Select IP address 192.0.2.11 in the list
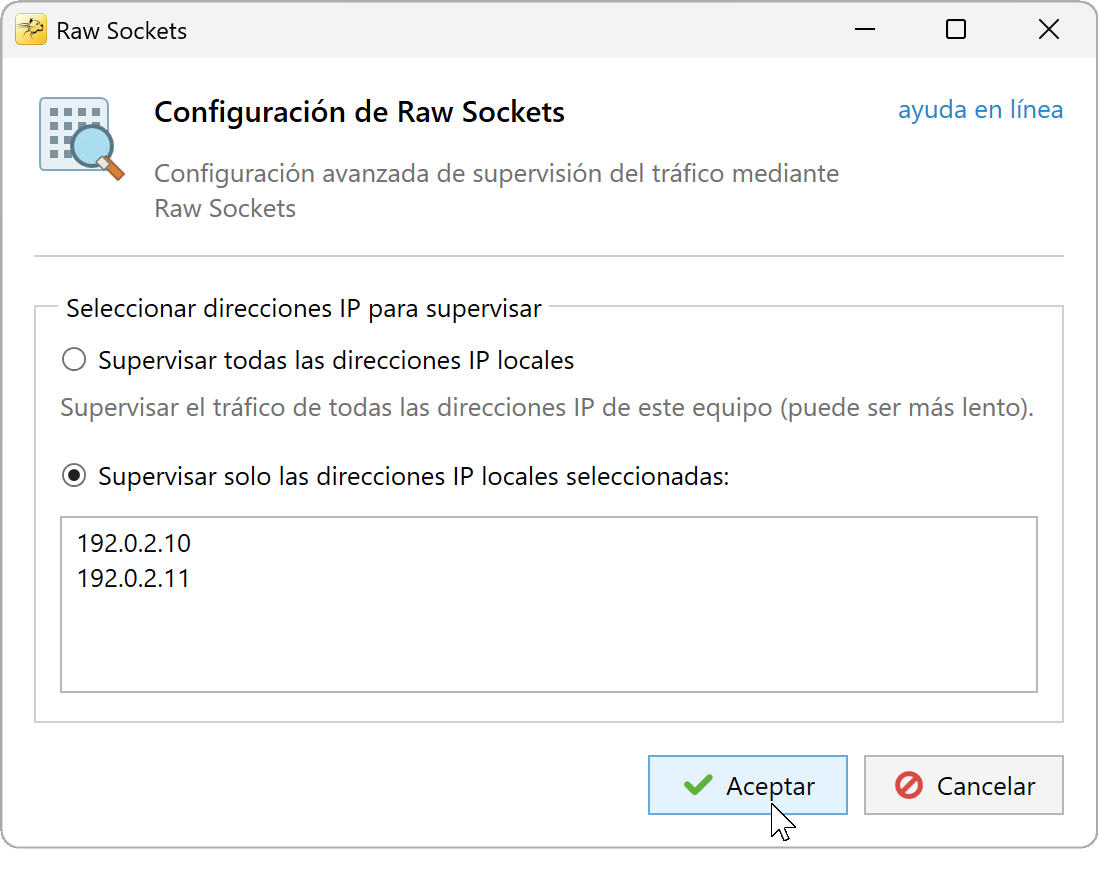 [133, 579]
